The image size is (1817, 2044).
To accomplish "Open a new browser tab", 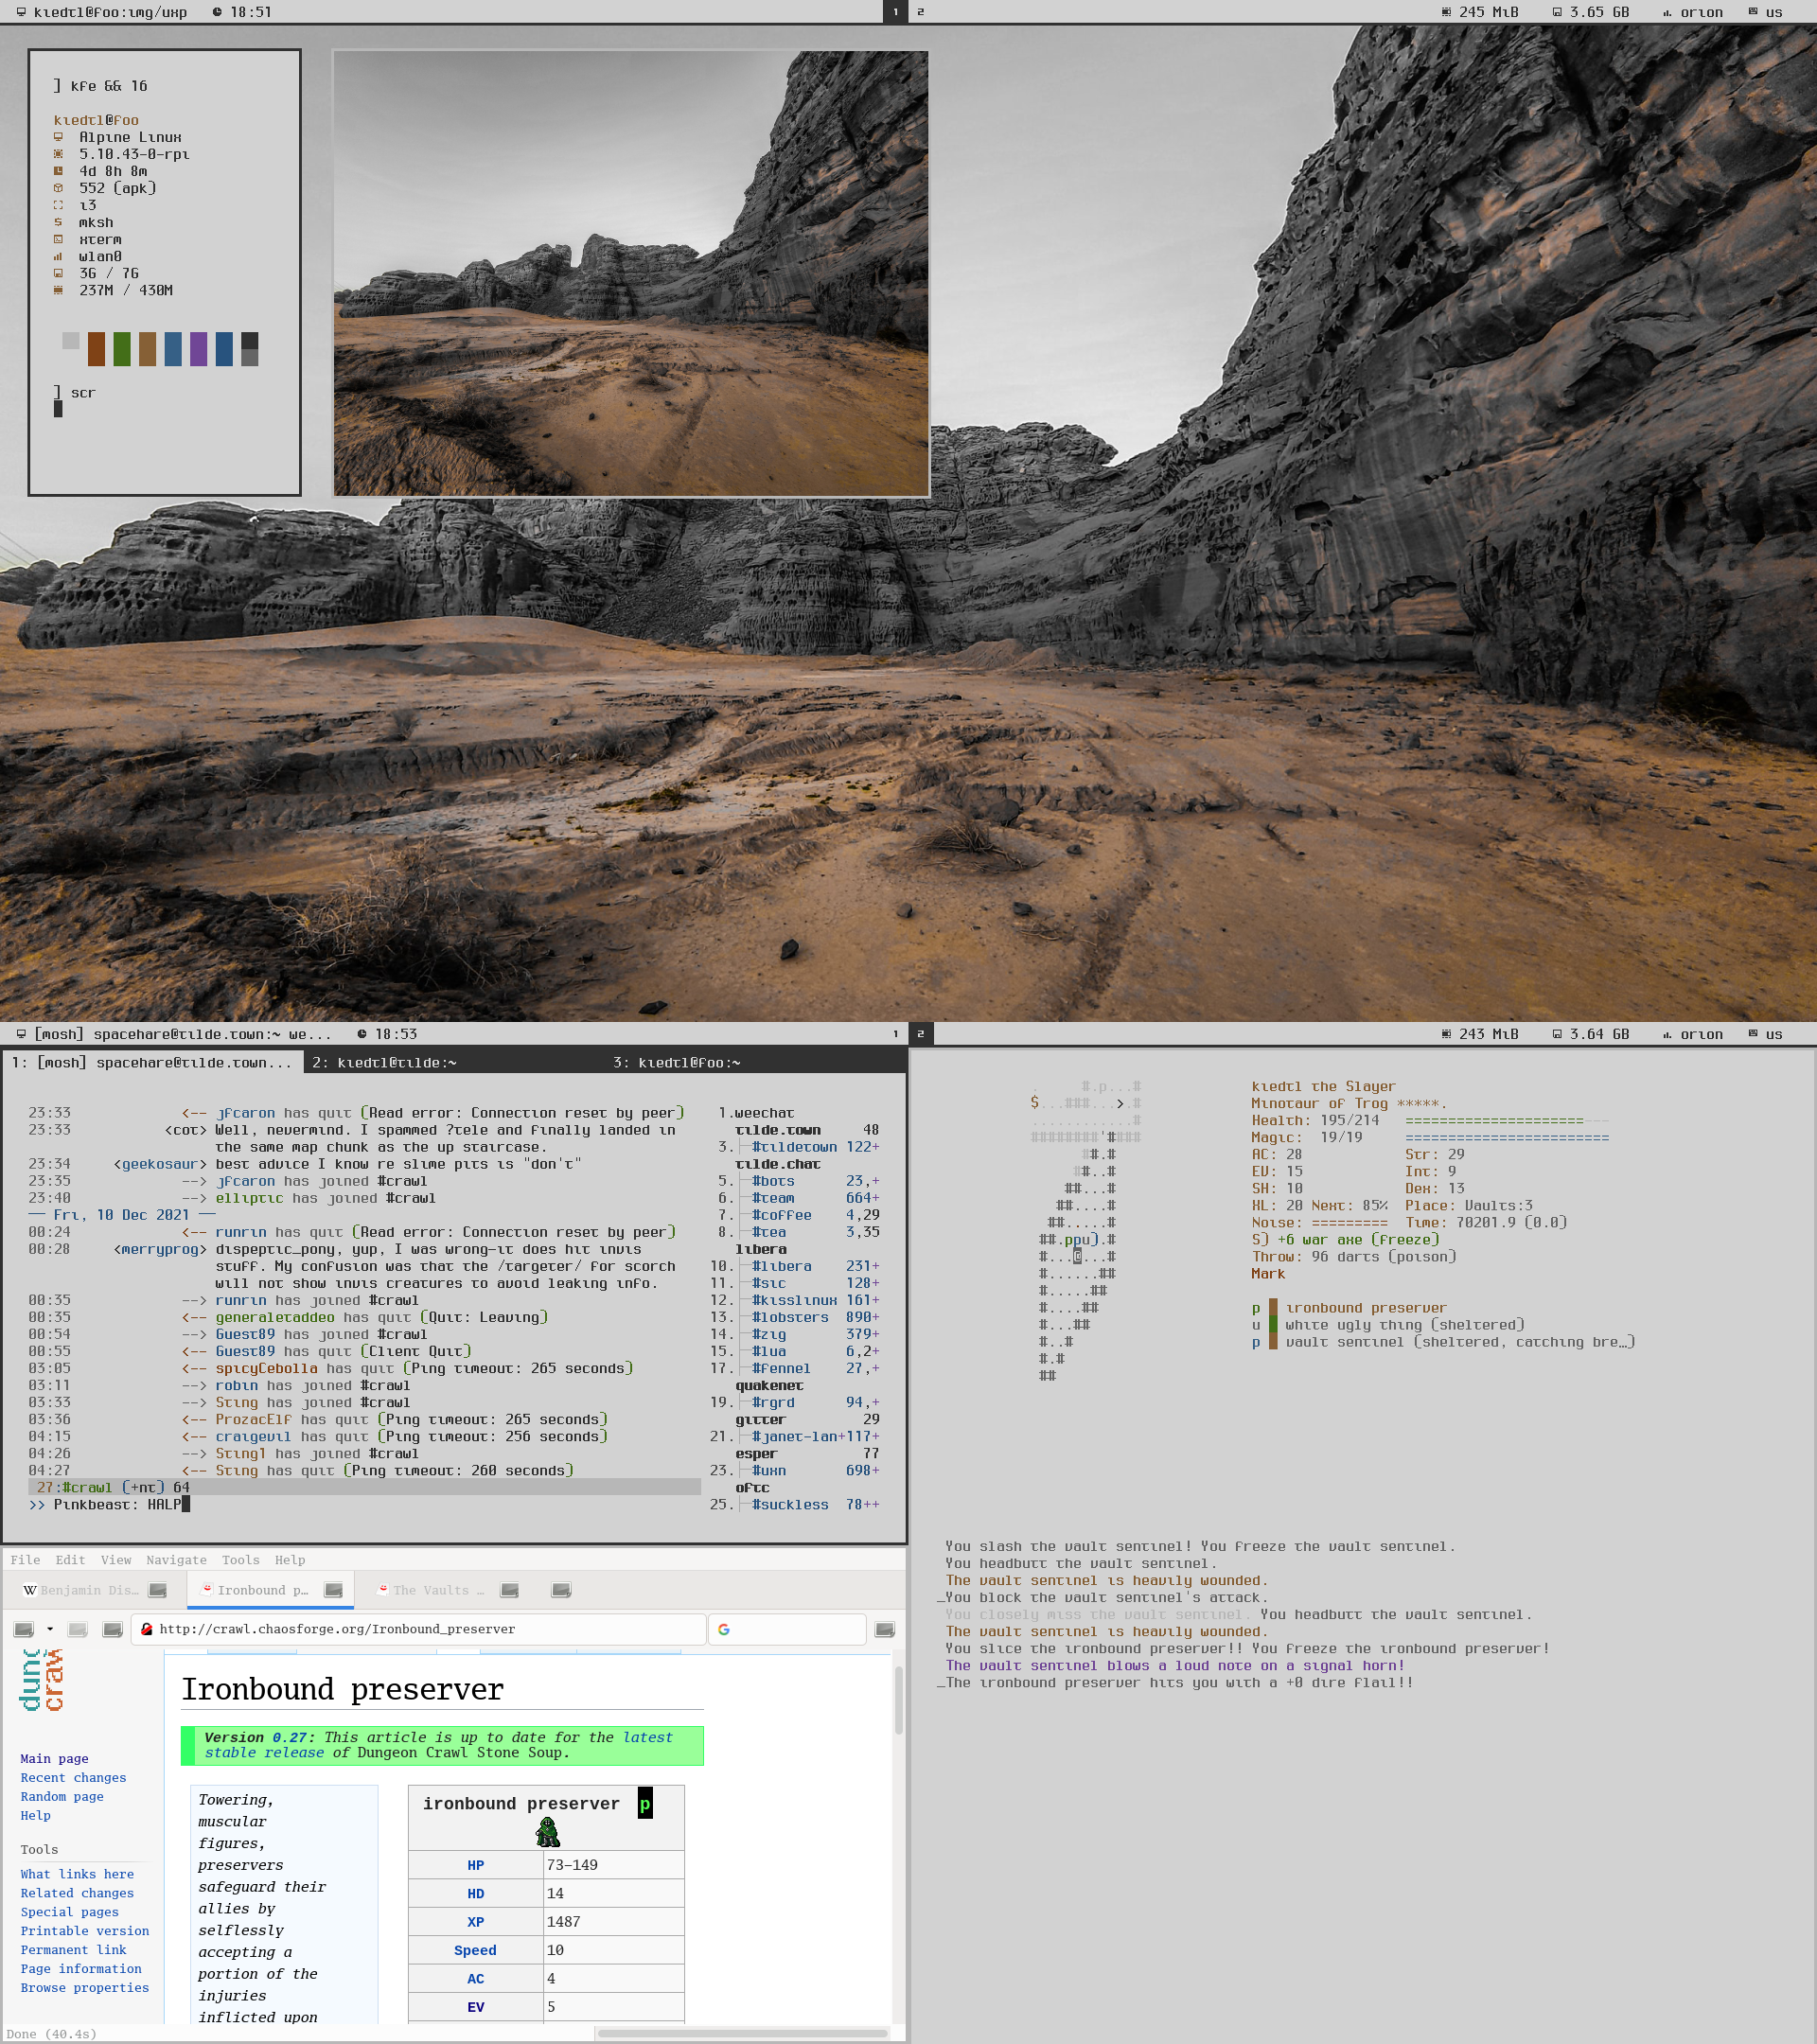I will [x=561, y=1590].
